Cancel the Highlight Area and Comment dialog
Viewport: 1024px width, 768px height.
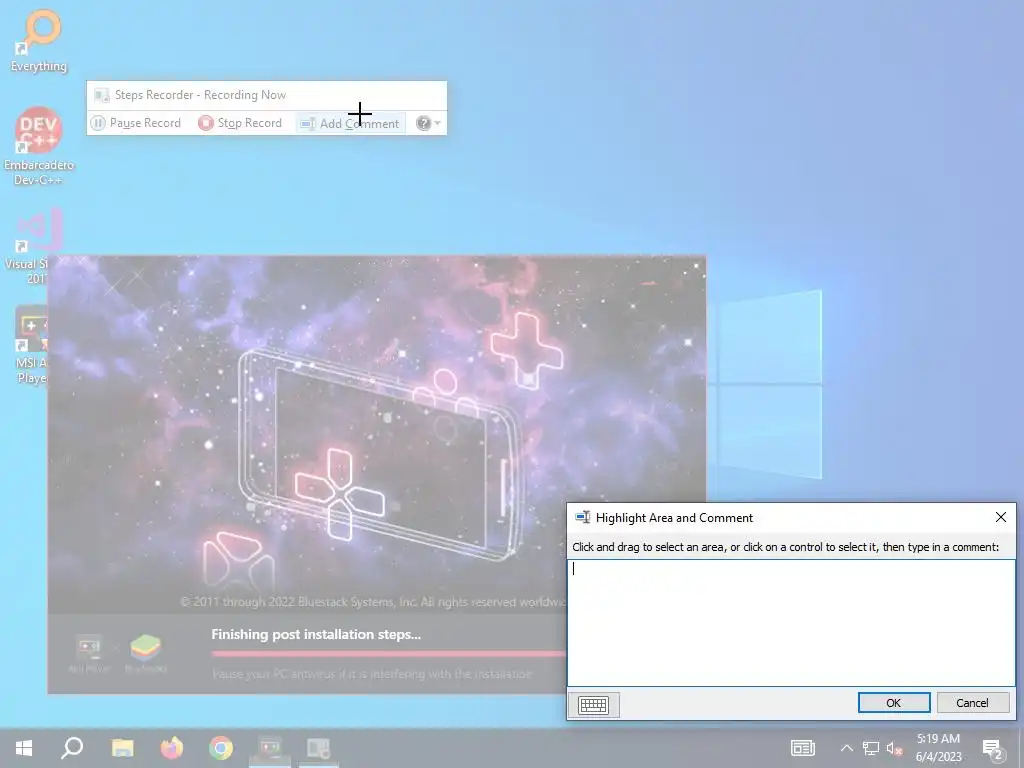click(x=972, y=703)
